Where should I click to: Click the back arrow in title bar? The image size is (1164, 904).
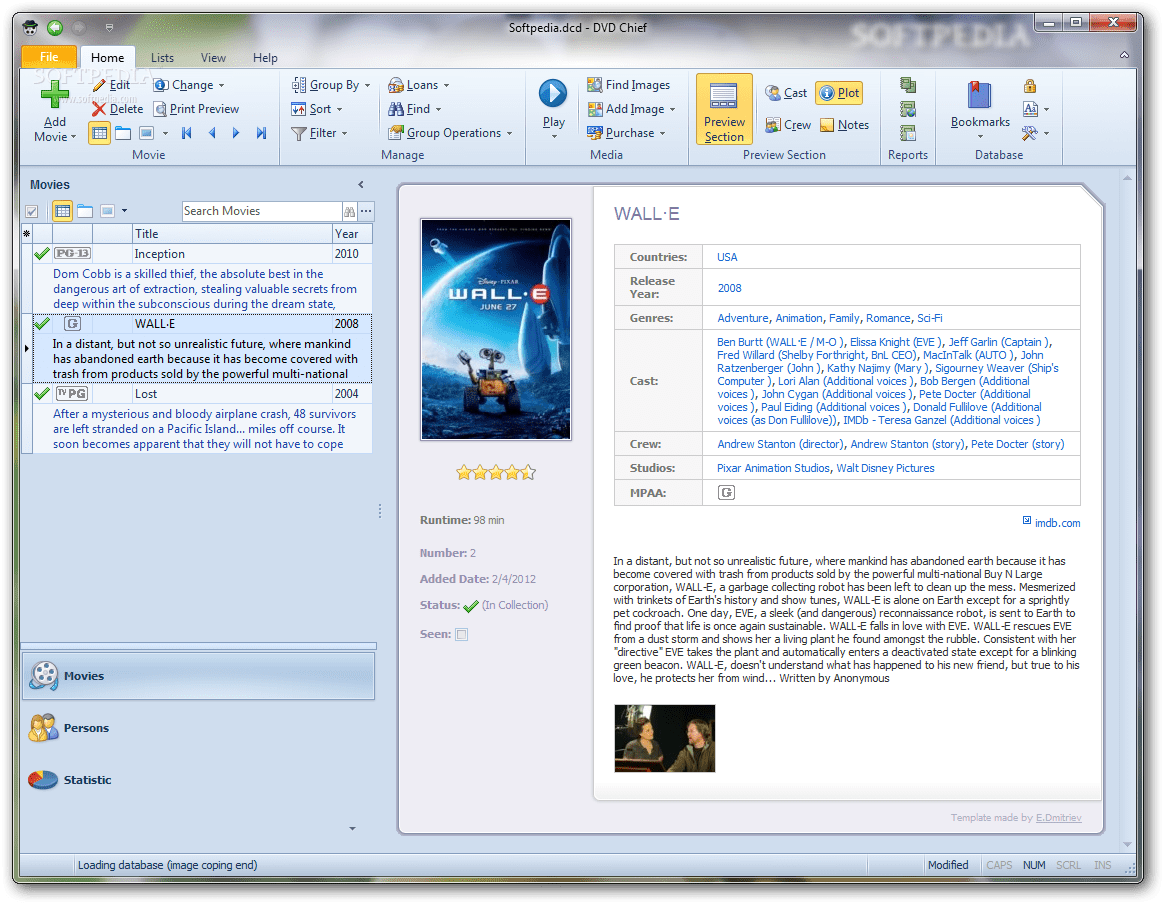pyautogui.click(x=55, y=27)
